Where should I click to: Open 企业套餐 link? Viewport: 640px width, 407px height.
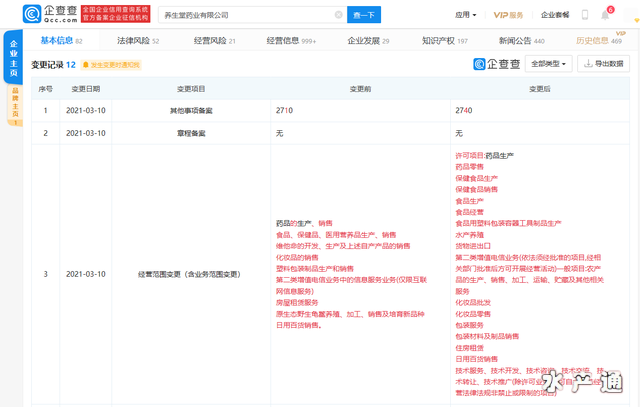click(555, 15)
